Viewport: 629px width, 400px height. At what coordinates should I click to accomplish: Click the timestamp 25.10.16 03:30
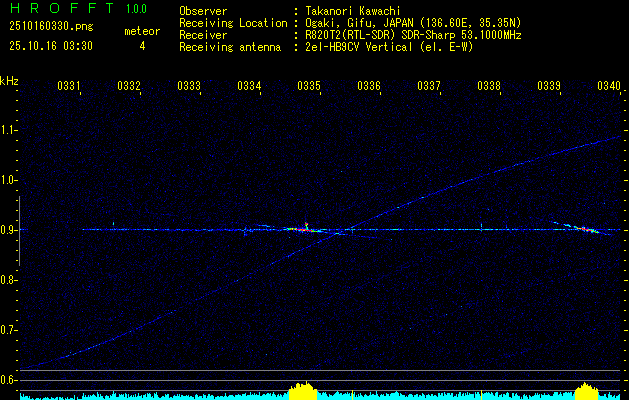(x=51, y=46)
